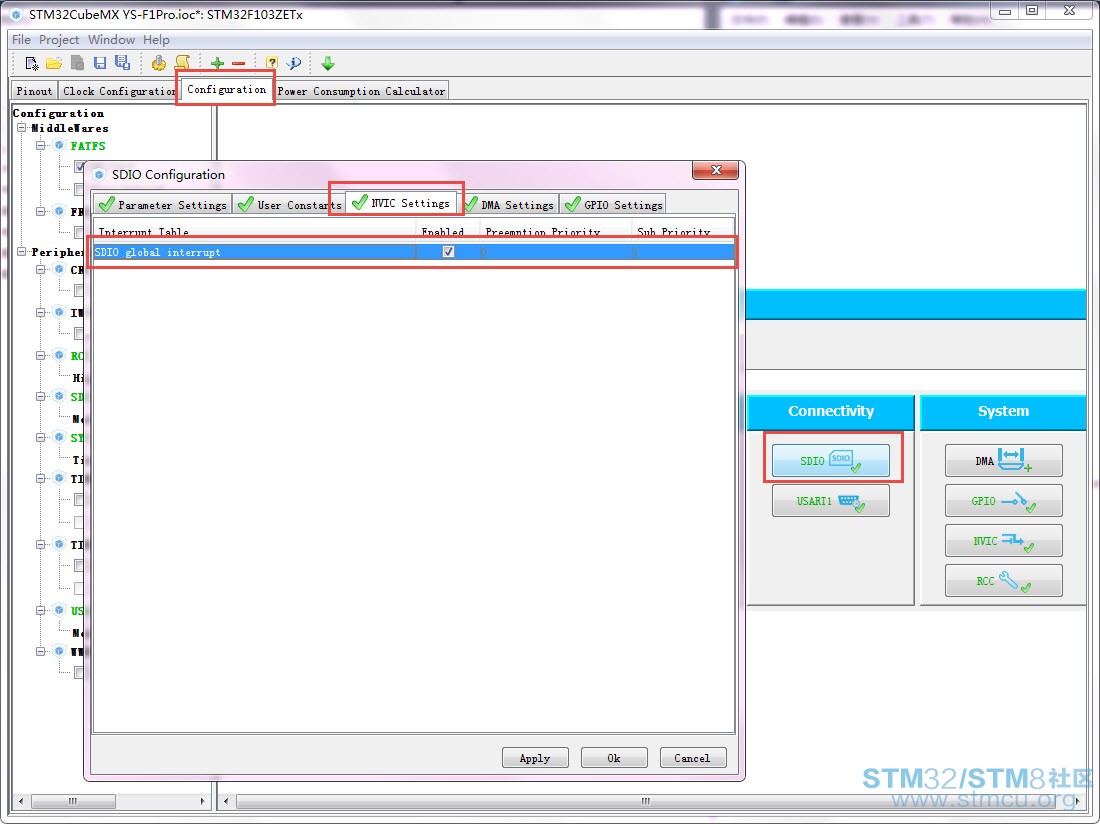Collapse the green US peripheral node
This screenshot has width=1100, height=824.
point(41,610)
